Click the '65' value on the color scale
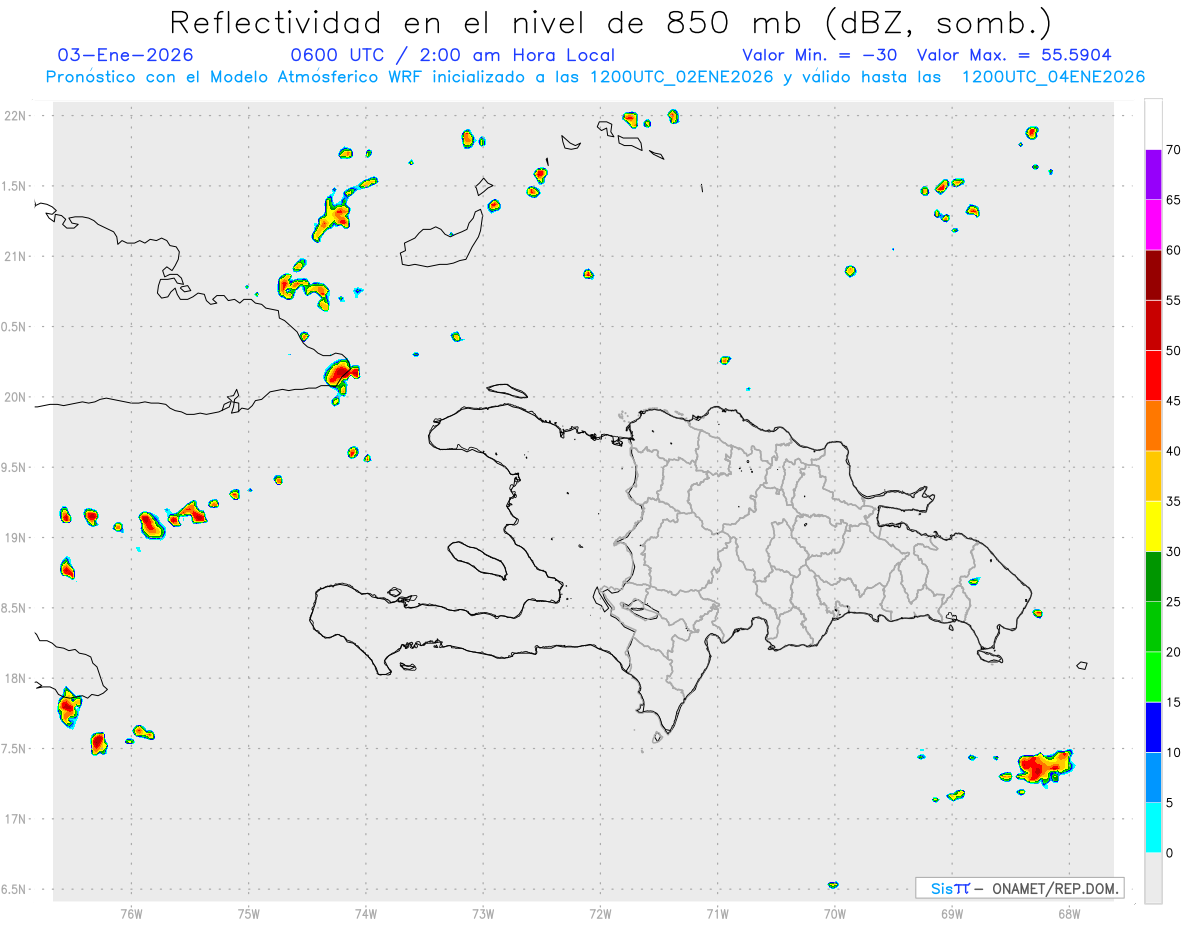Screen dimensions: 1200x927 1173,200
